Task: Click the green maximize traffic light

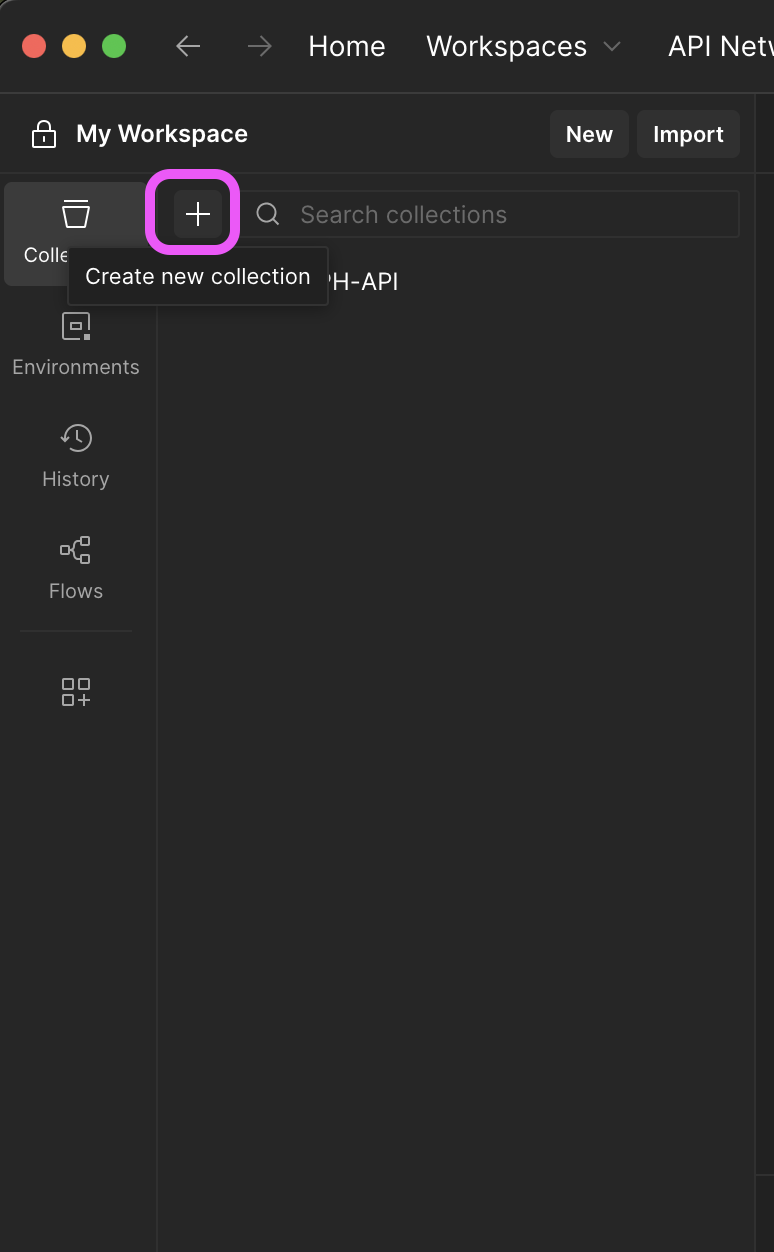Action: [x=114, y=46]
